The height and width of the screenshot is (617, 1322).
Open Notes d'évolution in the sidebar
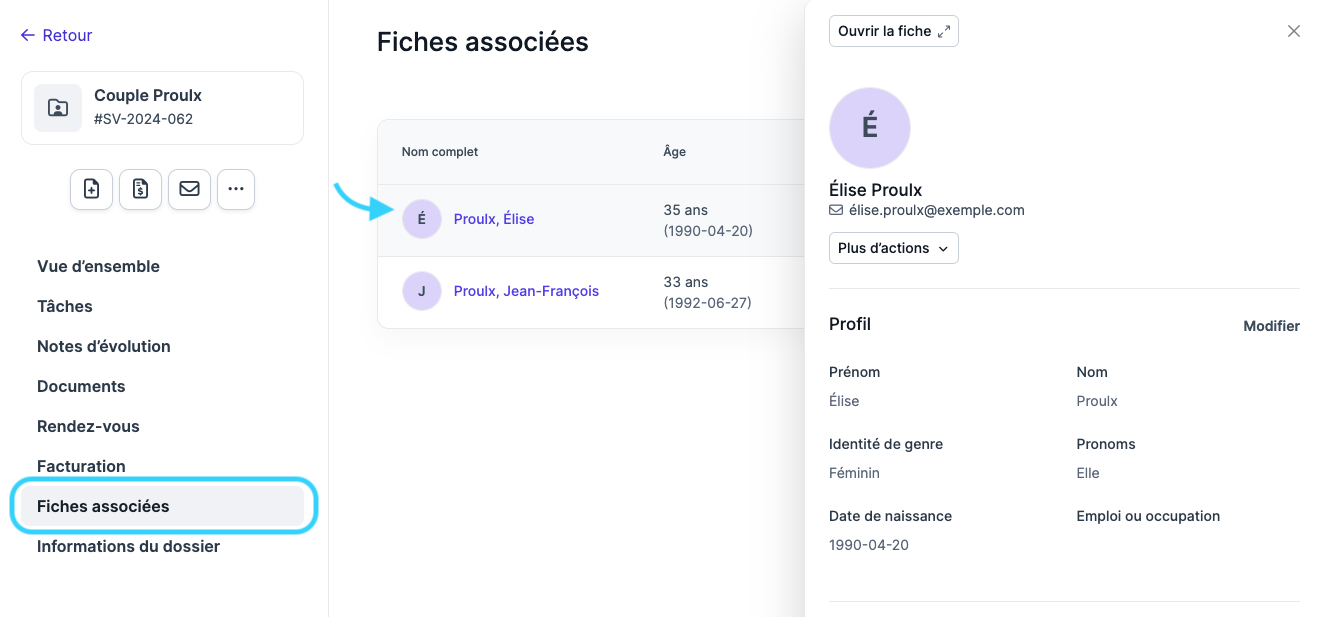[104, 346]
